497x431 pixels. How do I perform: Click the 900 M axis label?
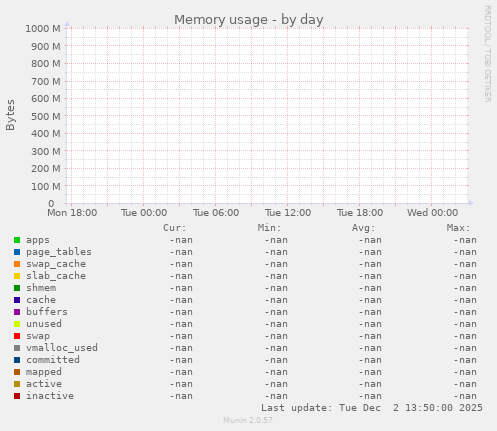pos(46,46)
